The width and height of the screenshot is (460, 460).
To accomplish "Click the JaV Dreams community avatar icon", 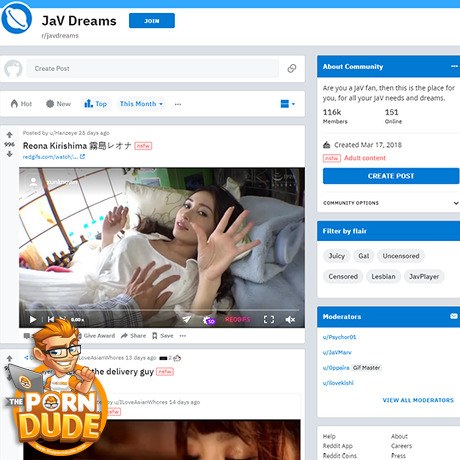I will [17, 19].
